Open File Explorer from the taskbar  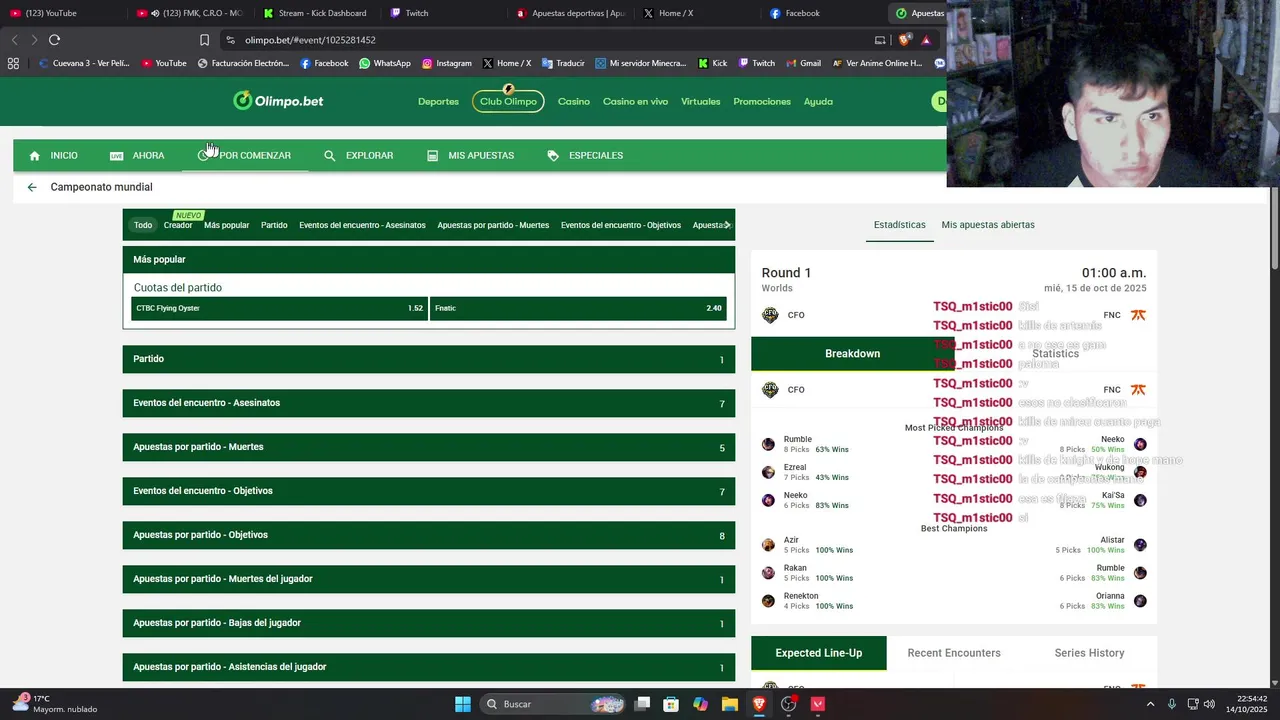730,704
